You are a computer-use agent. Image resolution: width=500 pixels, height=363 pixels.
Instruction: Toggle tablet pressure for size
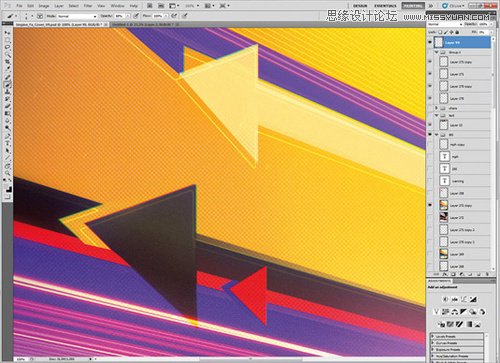[185, 16]
